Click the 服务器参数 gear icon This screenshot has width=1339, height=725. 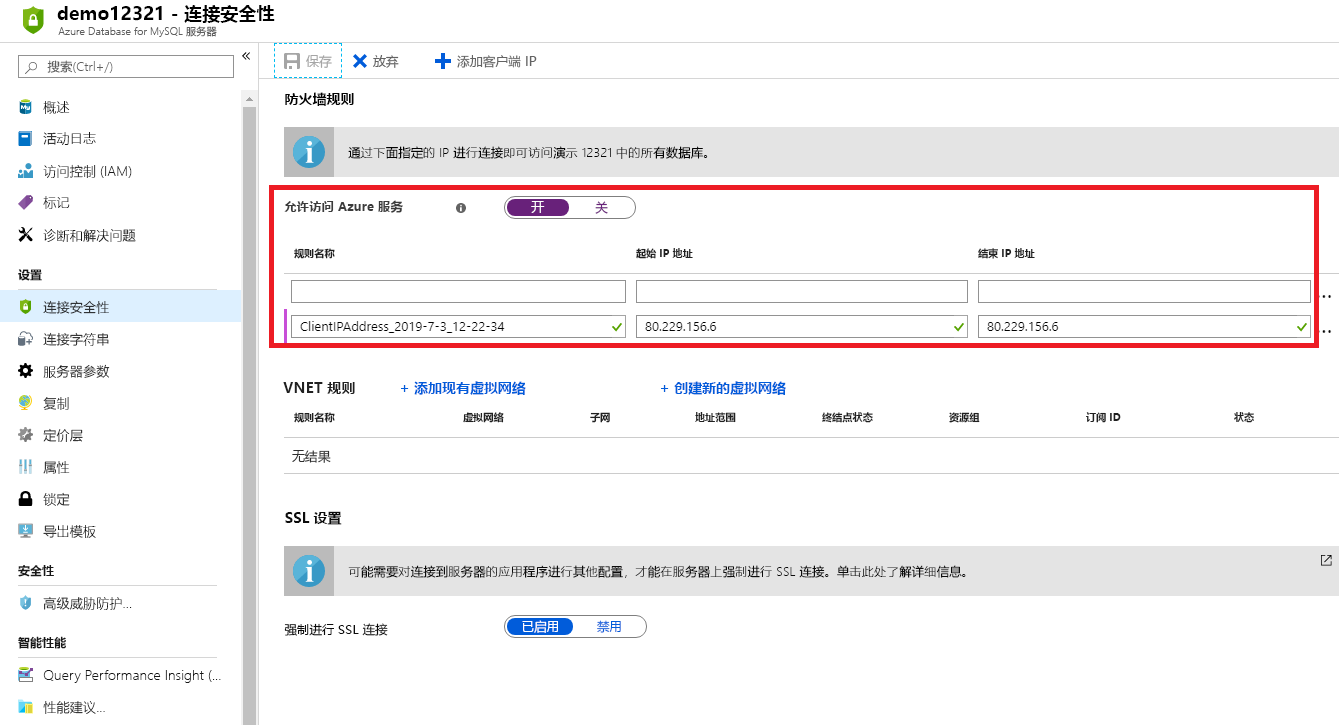tap(25, 371)
